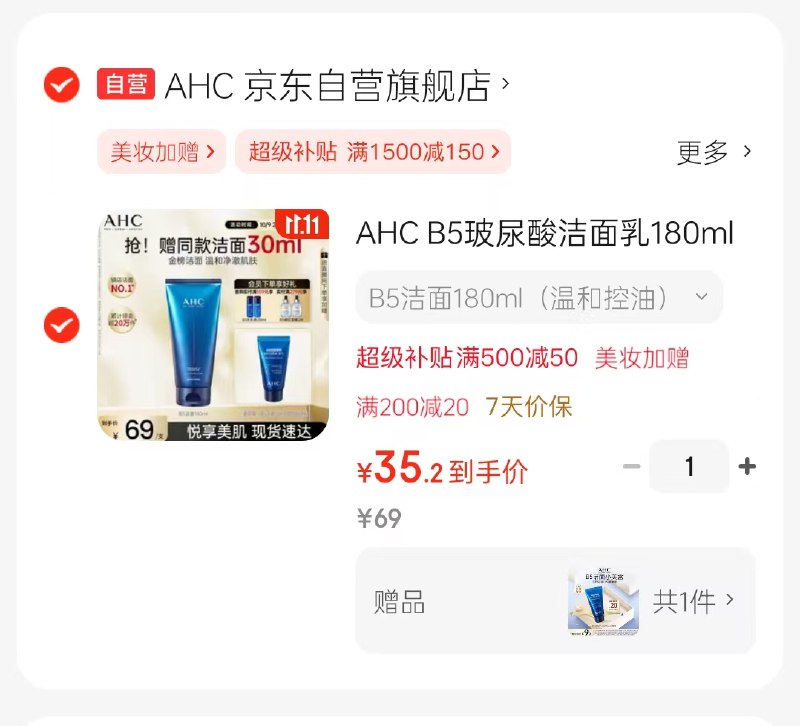Open the gift product thumbnail
Screen dimensions: 800x726
603,600
